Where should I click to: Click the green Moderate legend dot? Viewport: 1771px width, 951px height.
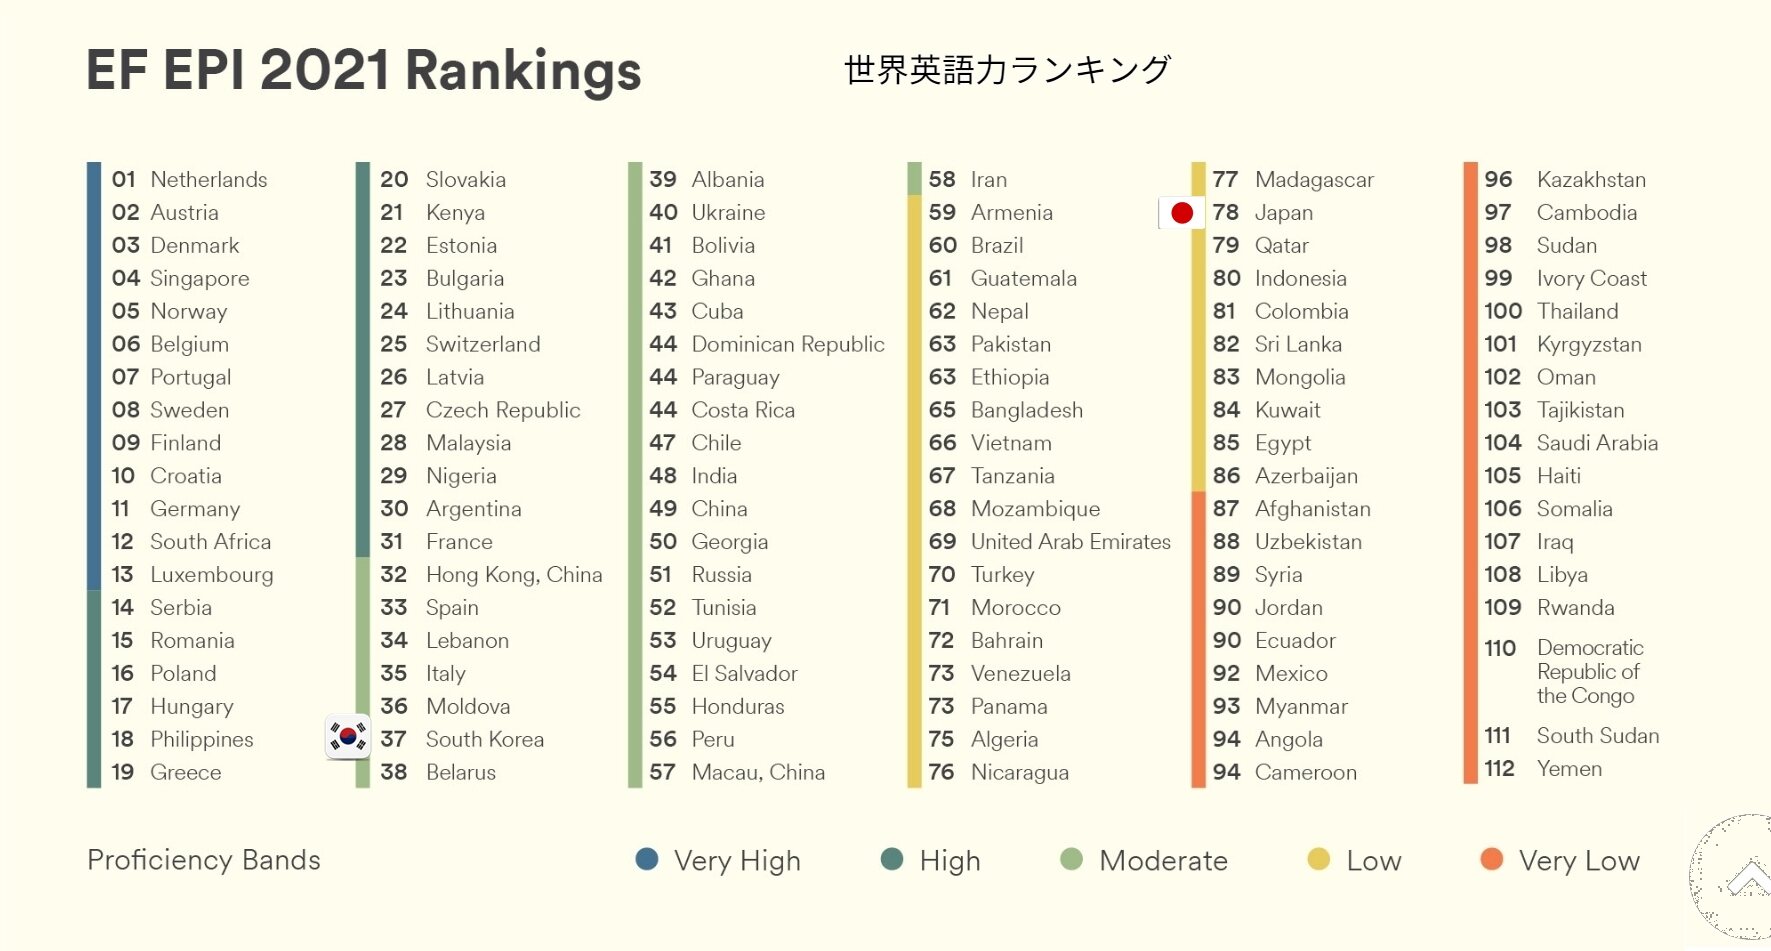[x=1071, y=859]
